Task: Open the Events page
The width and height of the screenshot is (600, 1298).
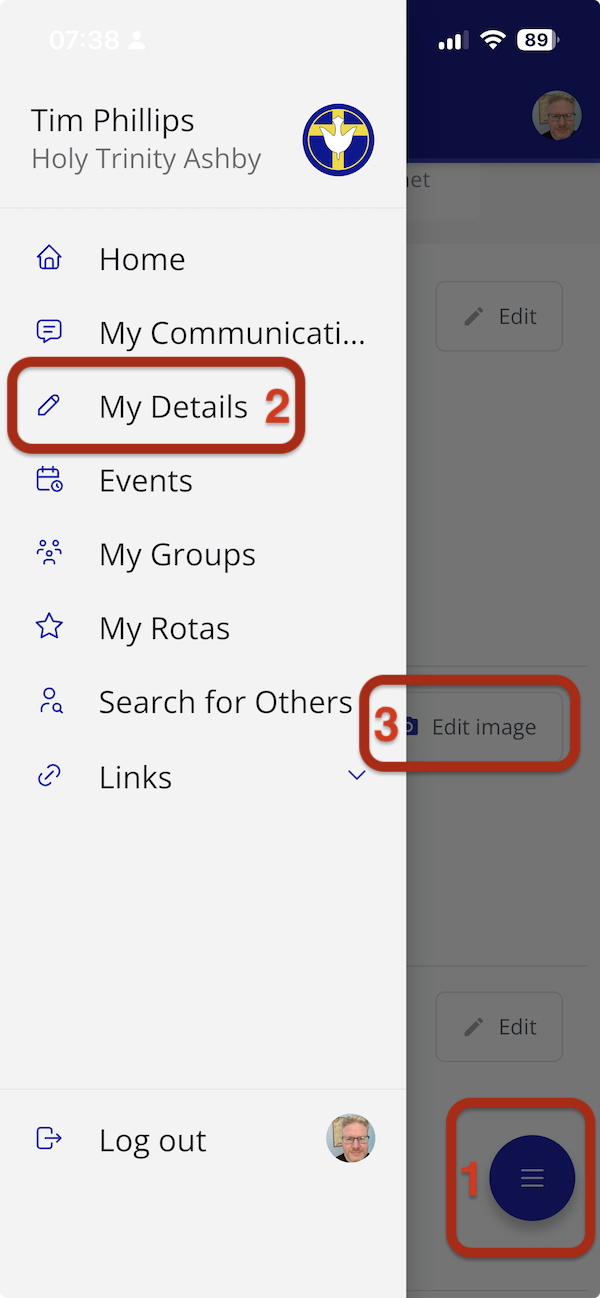Action: click(146, 481)
